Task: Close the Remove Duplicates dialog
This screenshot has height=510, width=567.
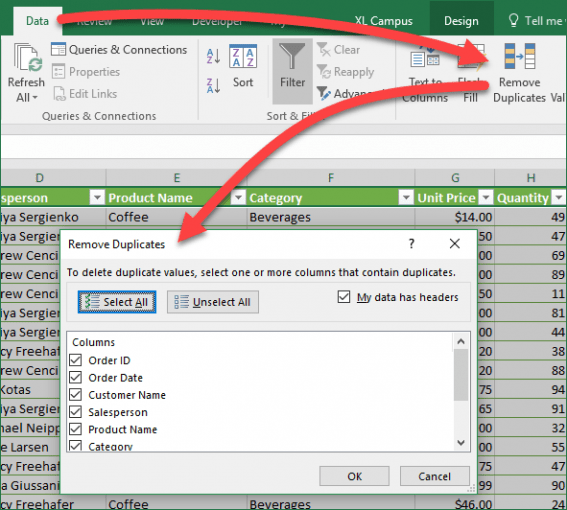Action: pos(455,244)
